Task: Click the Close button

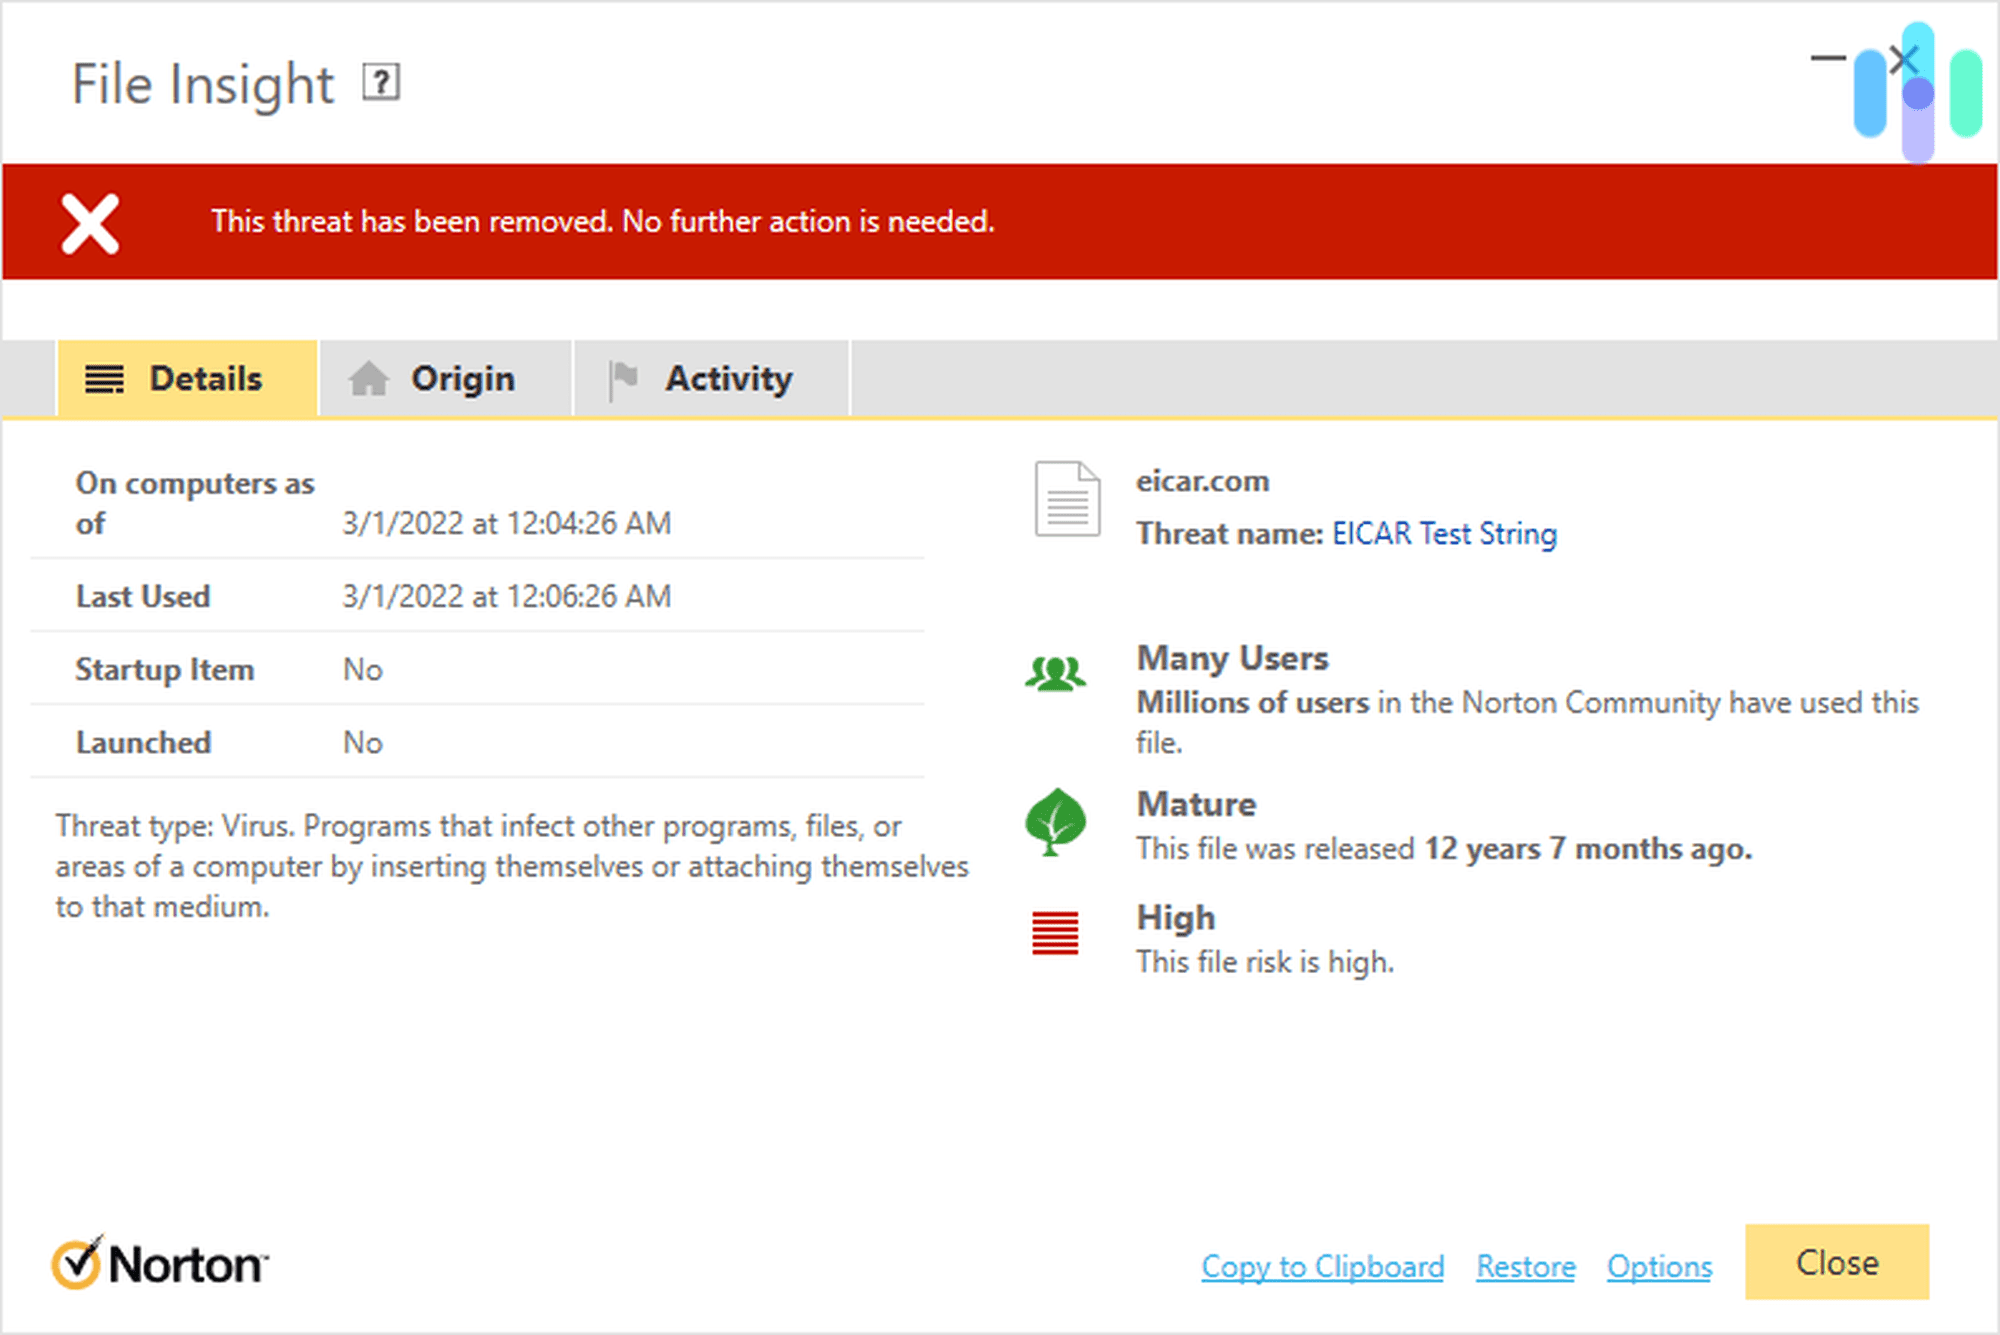Action: (1836, 1262)
